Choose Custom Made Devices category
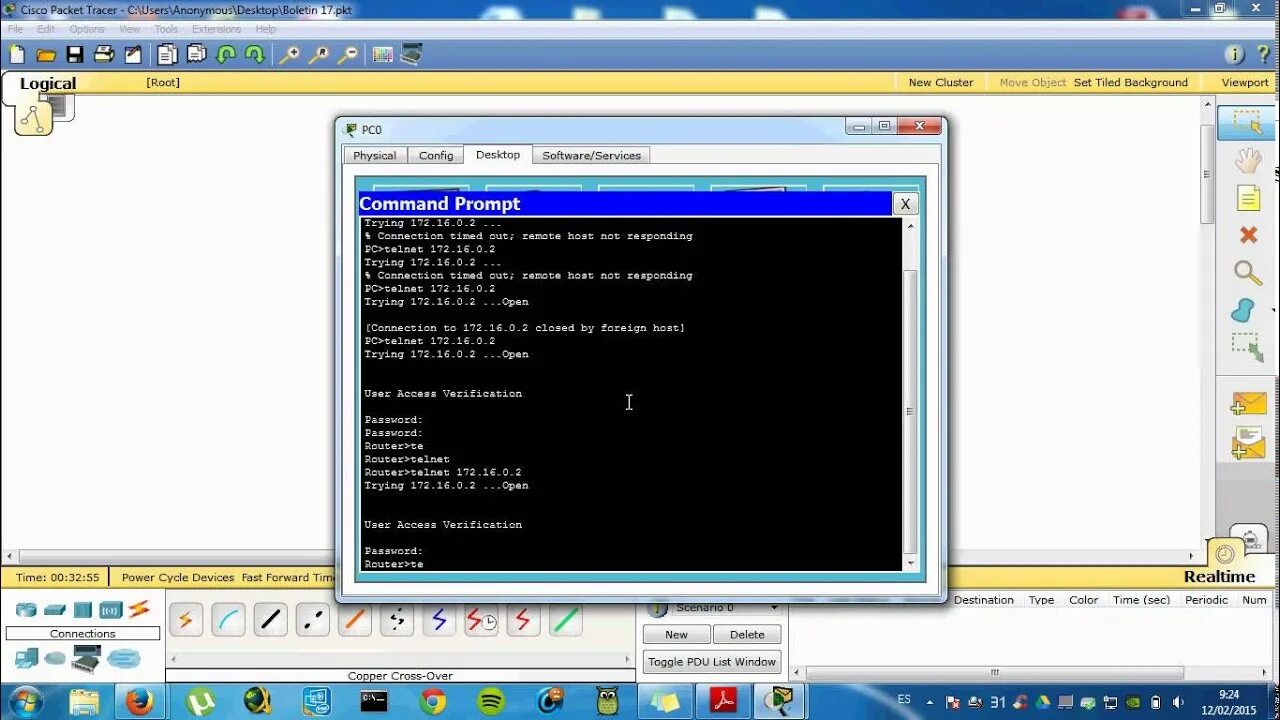This screenshot has height=720, width=1280. (x=87, y=658)
